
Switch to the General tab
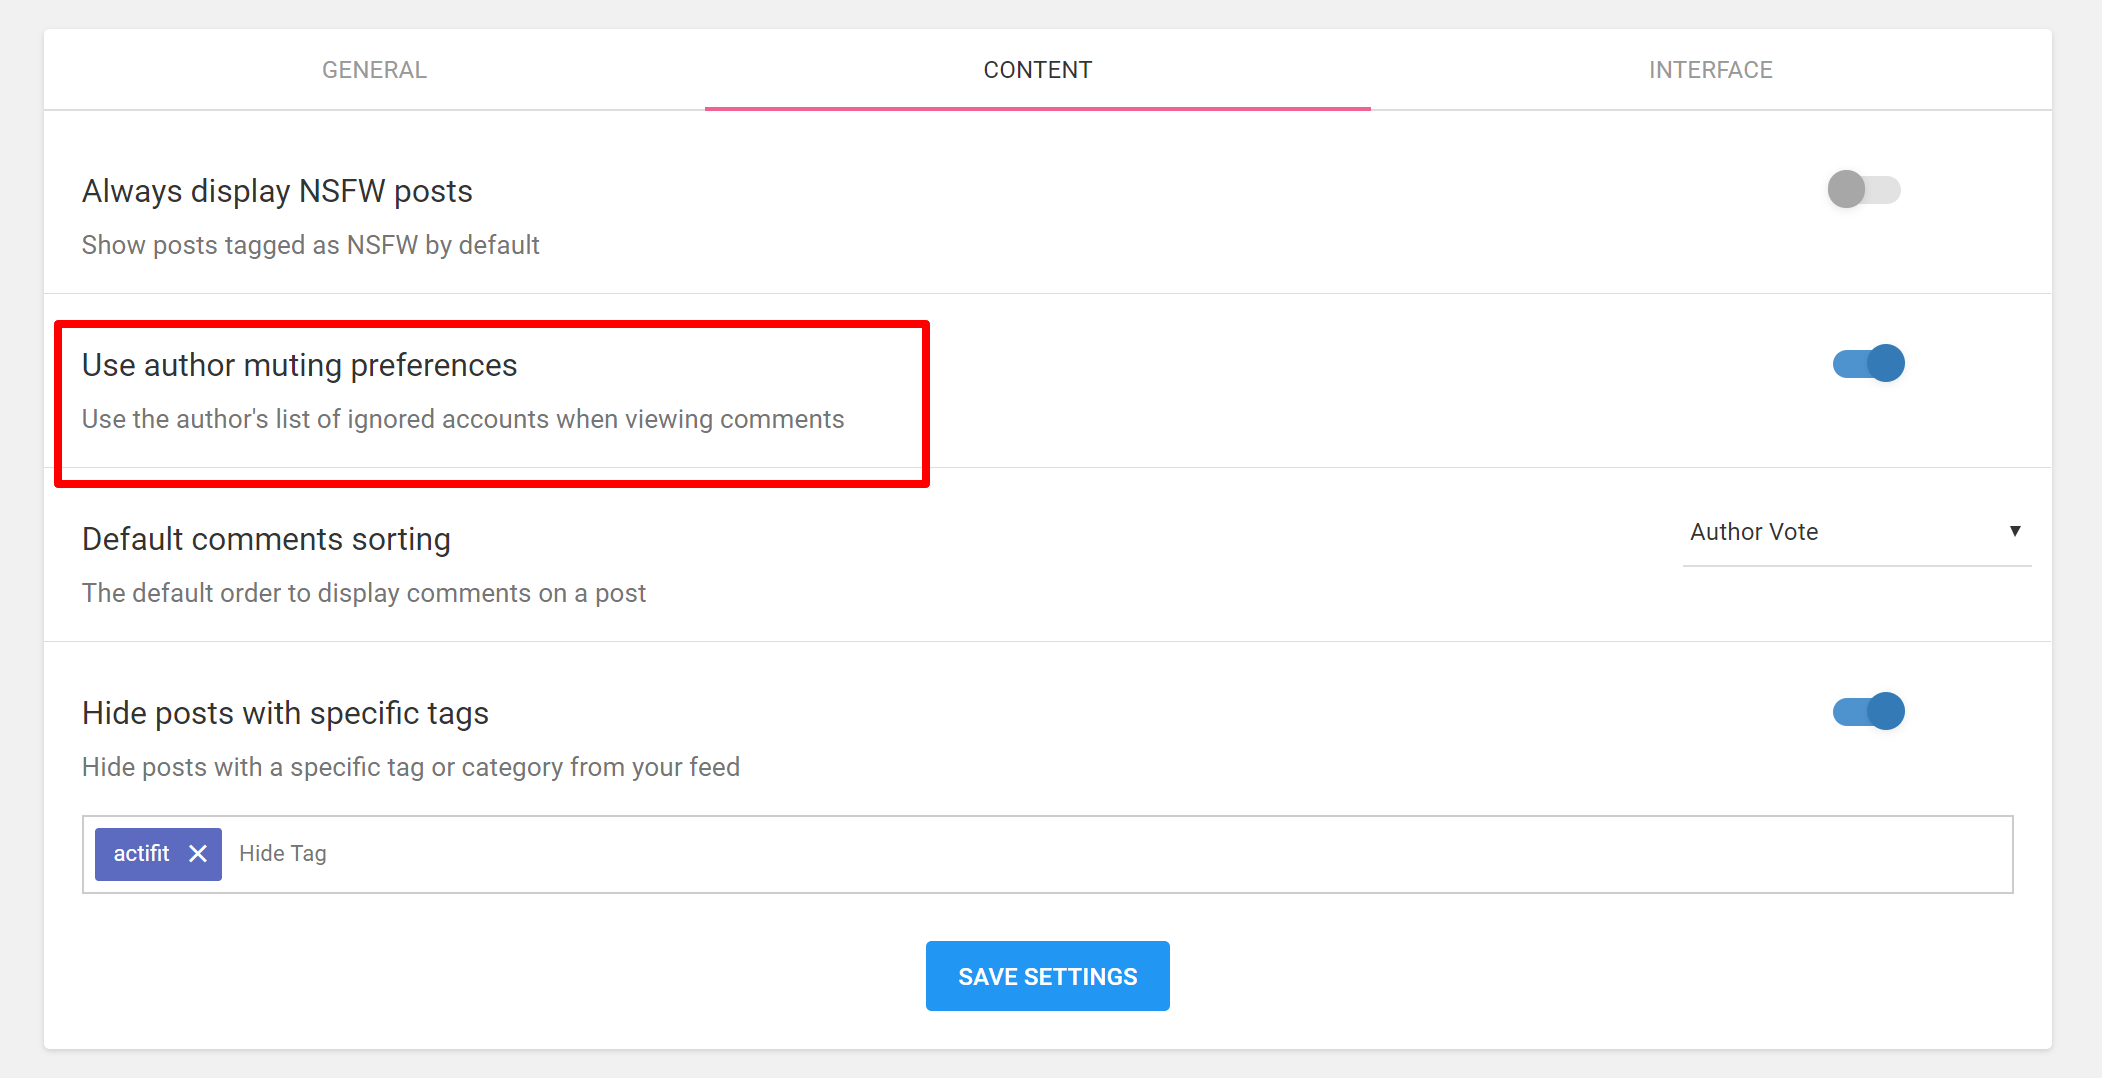pos(374,70)
